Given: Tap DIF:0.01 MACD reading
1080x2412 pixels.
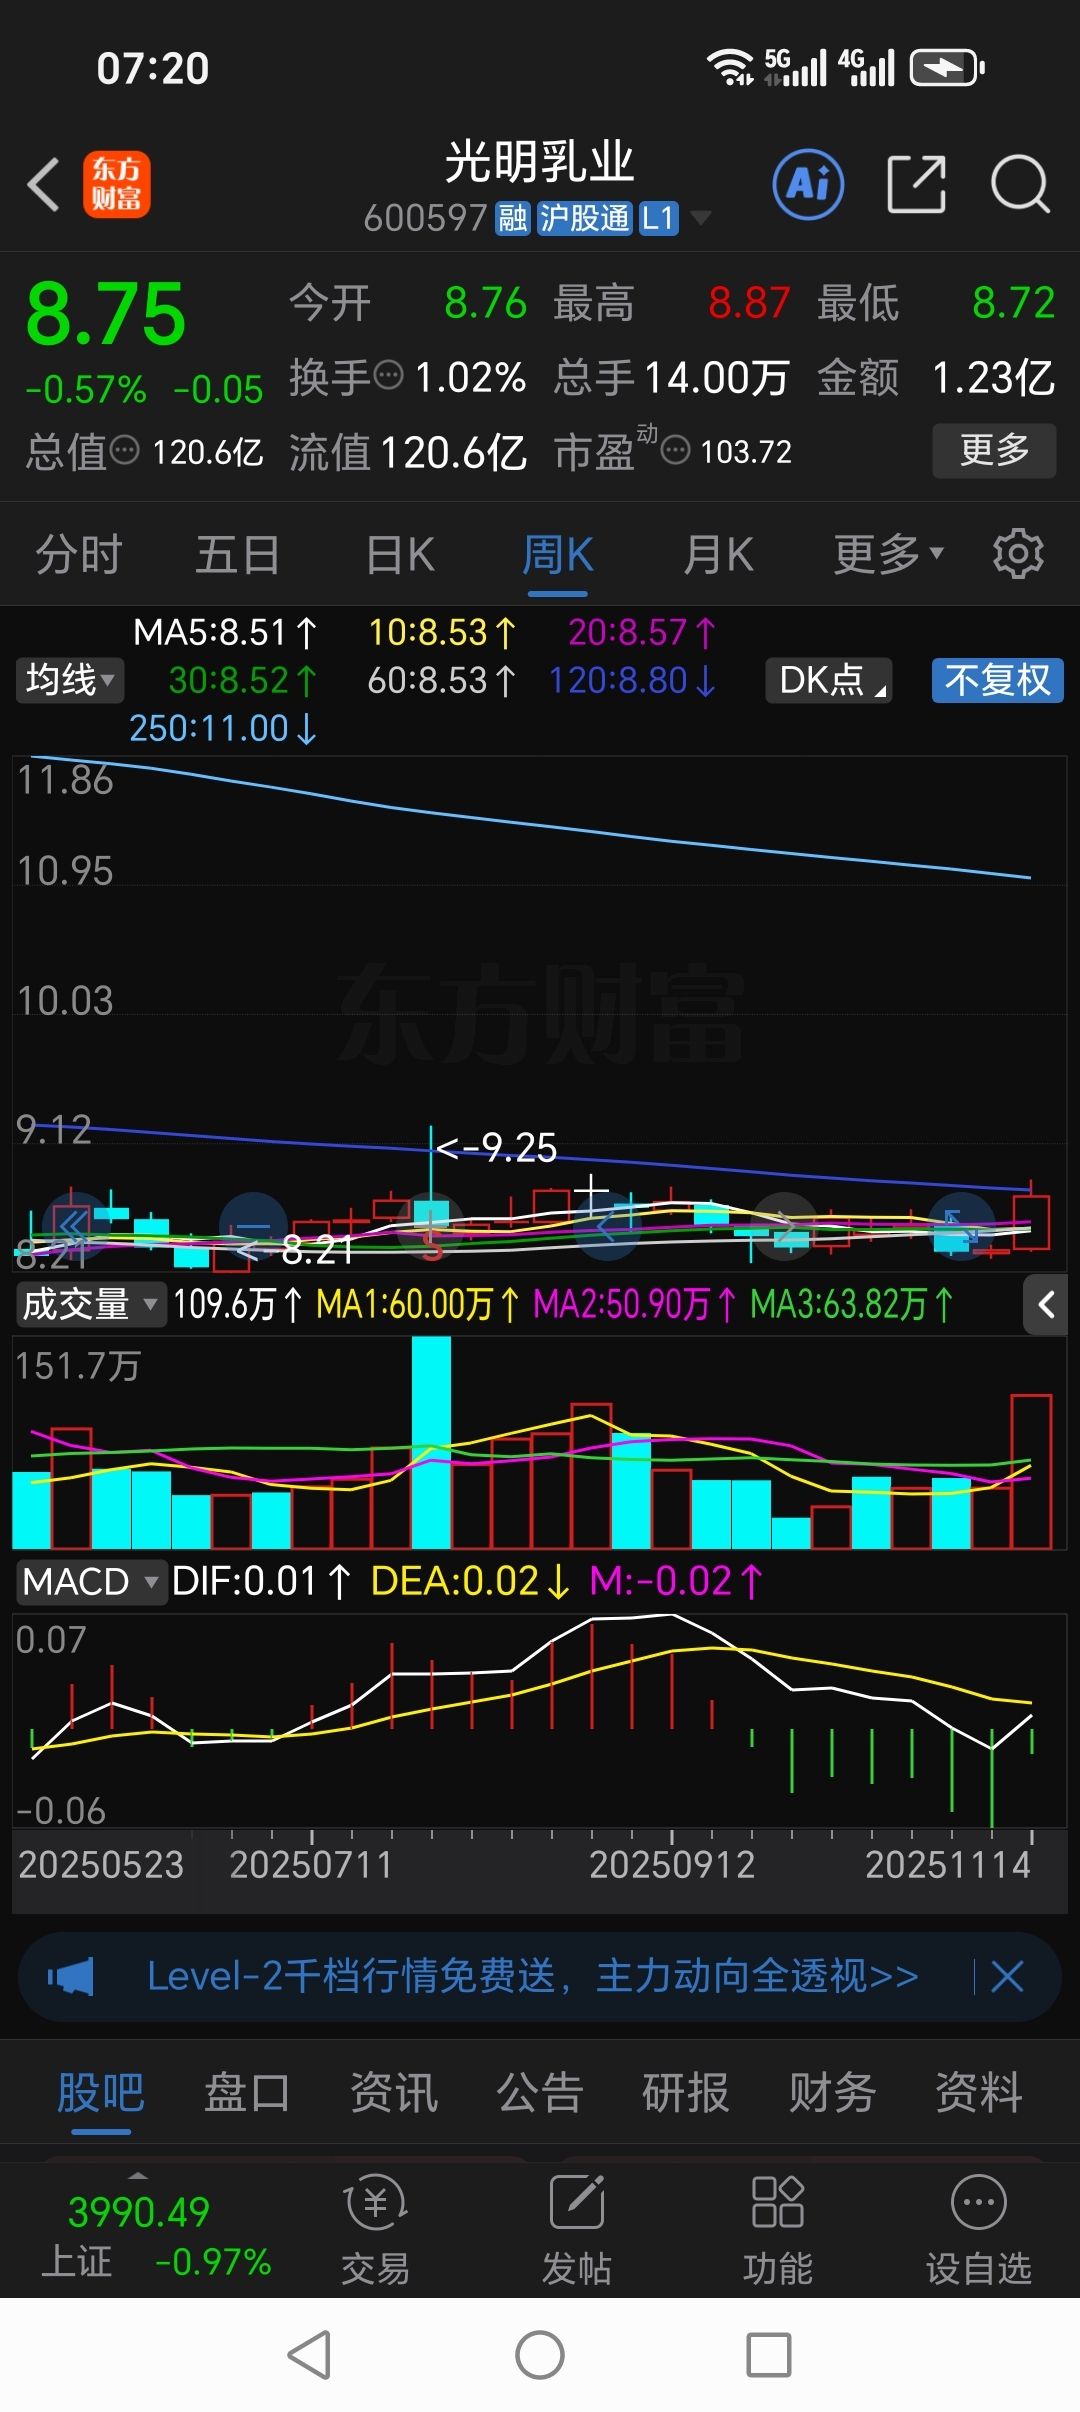Looking at the screenshot, I should click(261, 1581).
